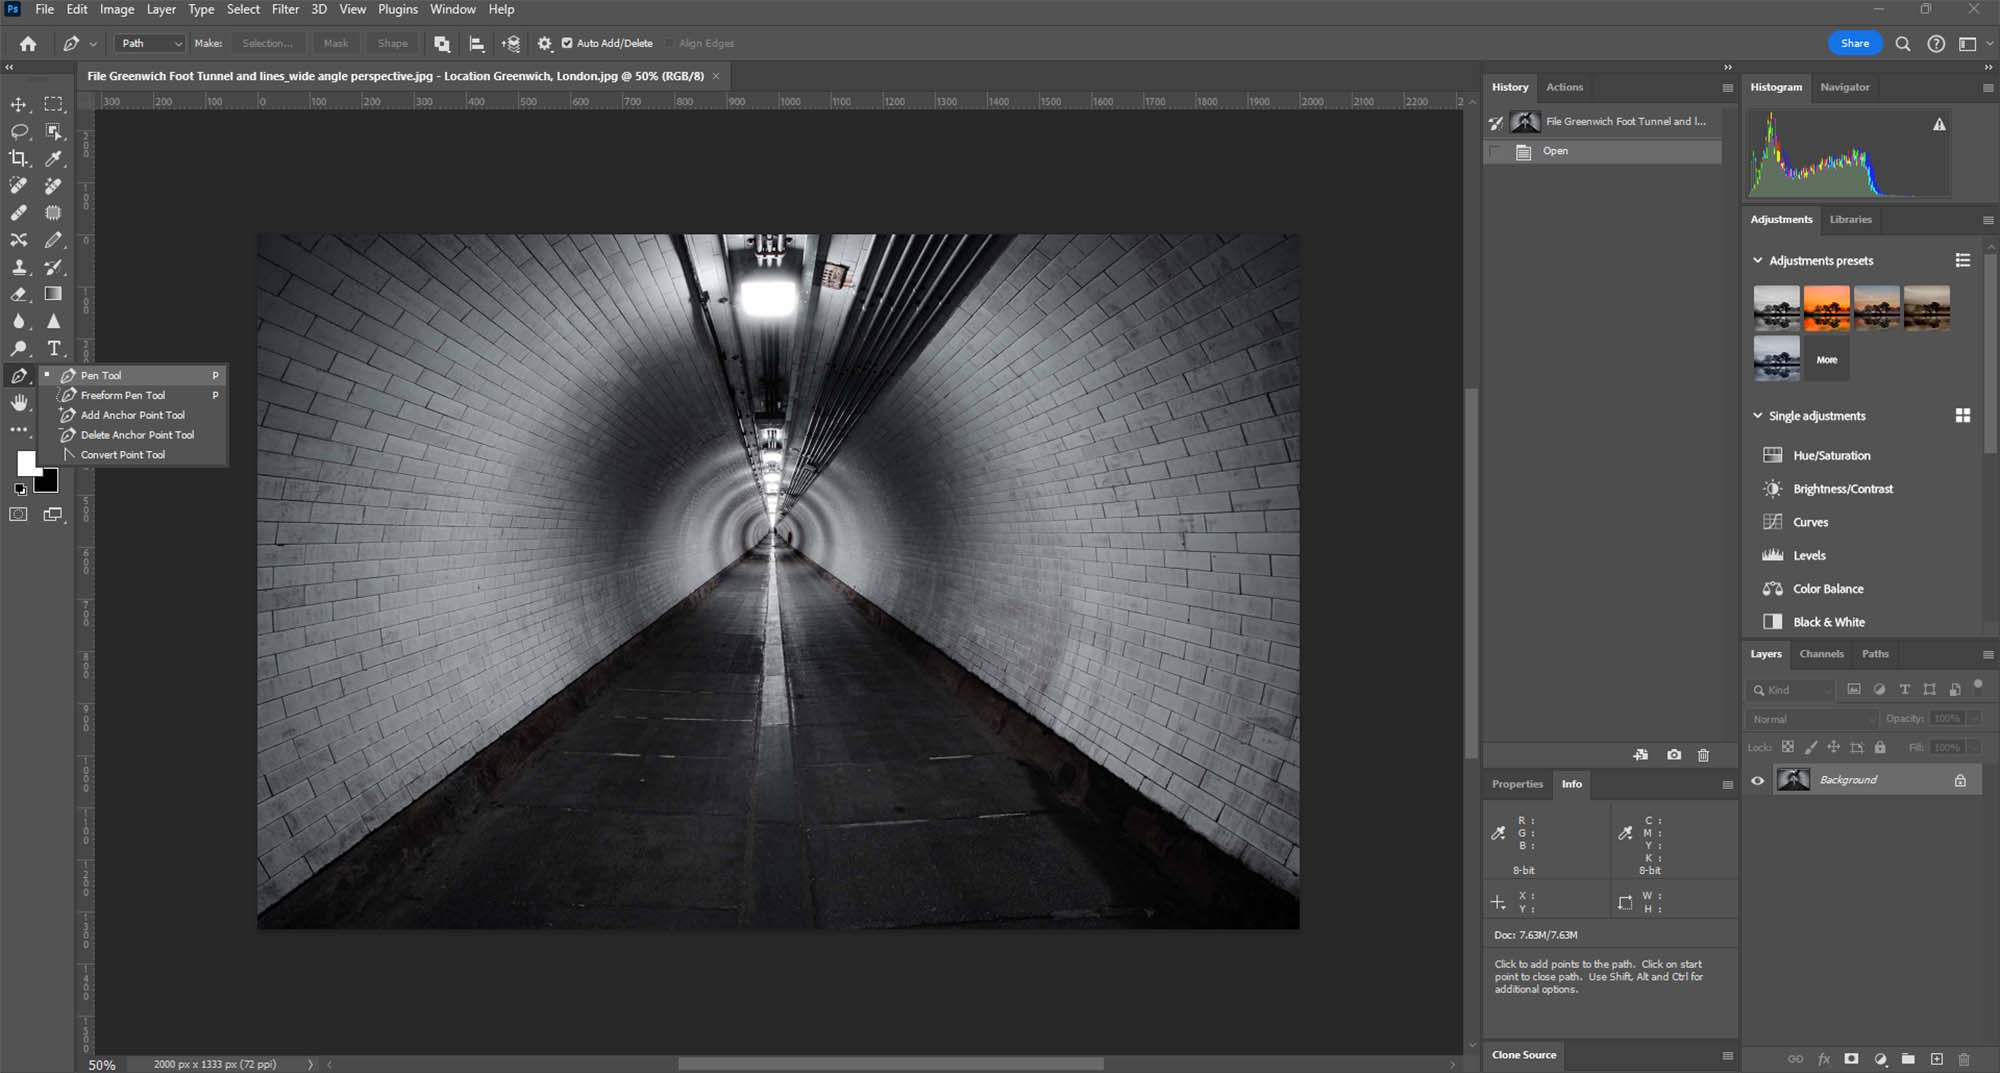Switch to the Navigator tab

point(1844,87)
